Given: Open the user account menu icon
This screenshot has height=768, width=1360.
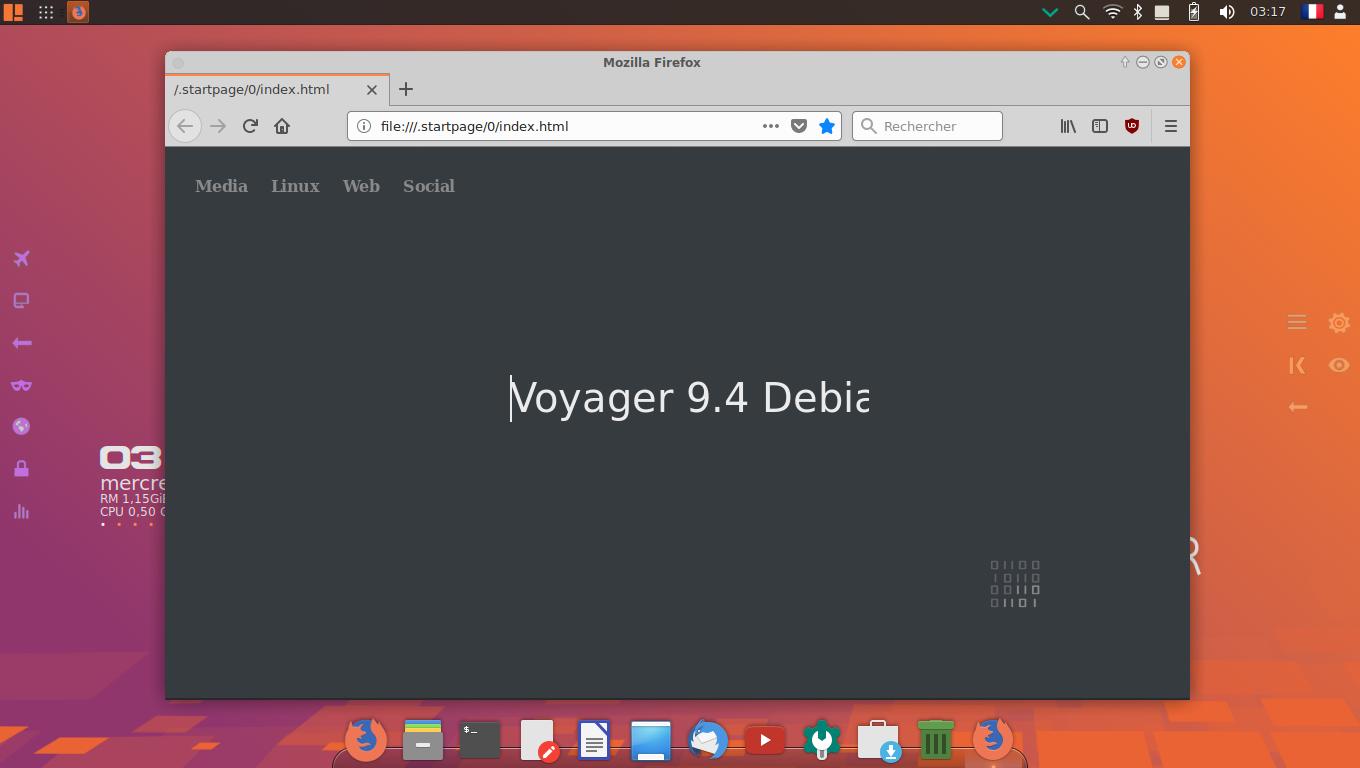Looking at the screenshot, I should [x=1340, y=12].
